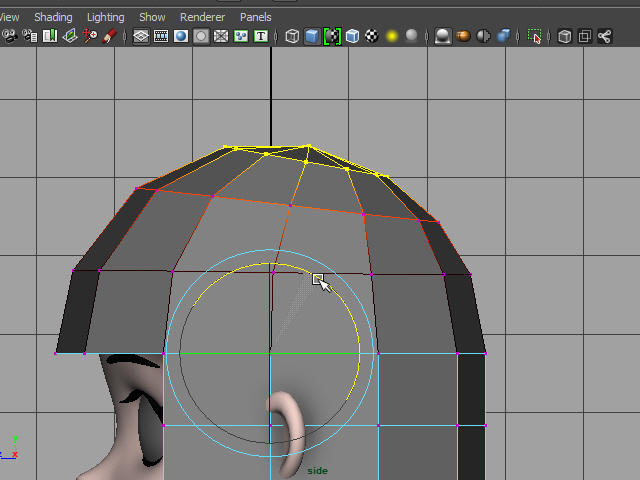Click the Image Plane icon
640x480 pixels.
(70, 36)
